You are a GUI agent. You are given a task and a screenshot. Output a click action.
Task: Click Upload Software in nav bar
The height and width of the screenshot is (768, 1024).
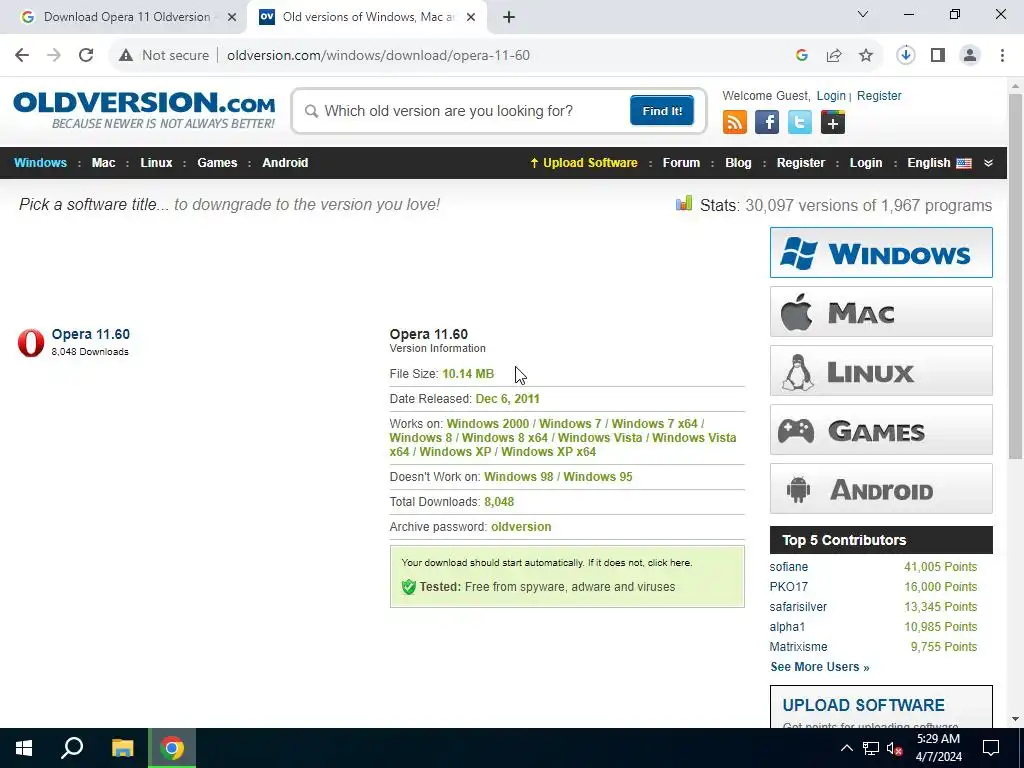tap(584, 163)
